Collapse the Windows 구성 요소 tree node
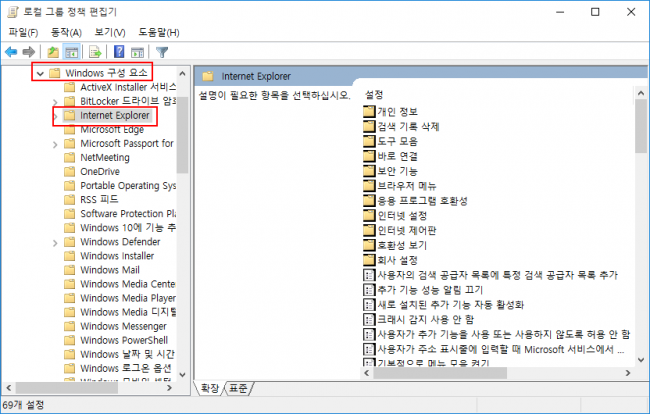 pos(40,73)
